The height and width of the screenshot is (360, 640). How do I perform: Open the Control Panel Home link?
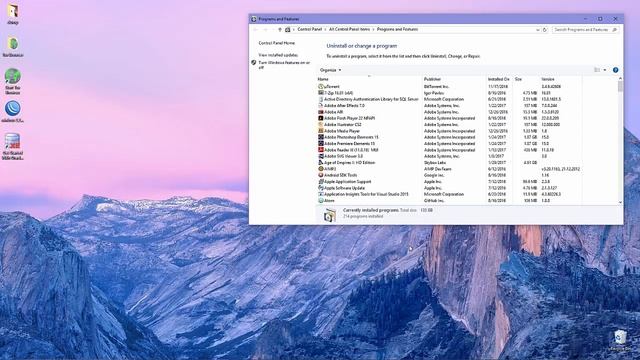pyautogui.click(x=276, y=43)
